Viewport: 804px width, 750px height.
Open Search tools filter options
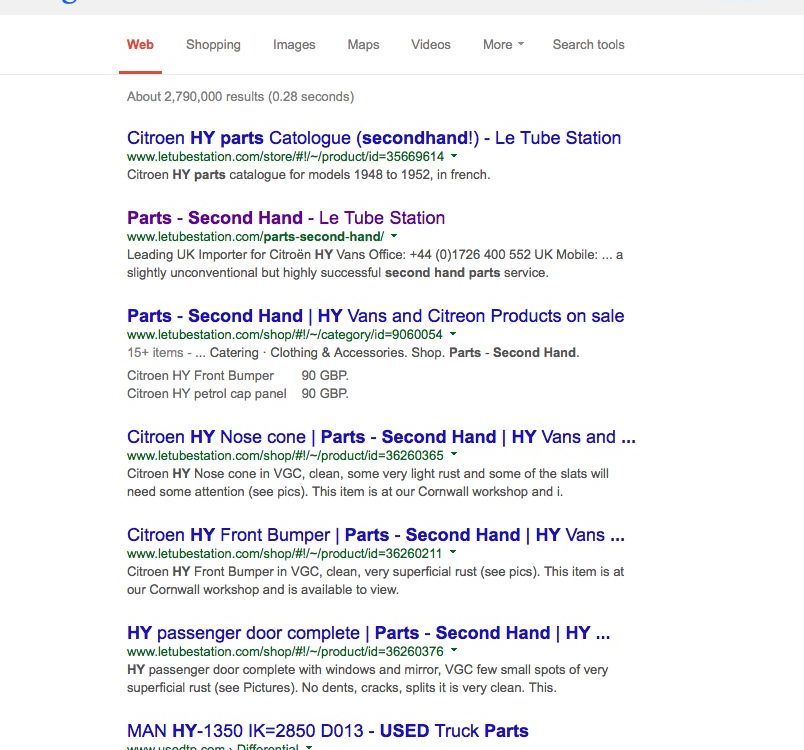588,45
